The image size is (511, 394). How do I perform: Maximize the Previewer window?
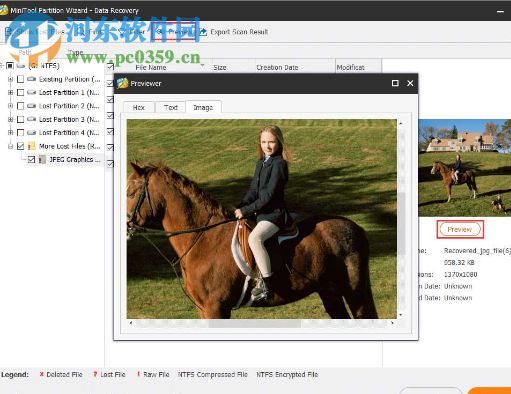point(395,83)
